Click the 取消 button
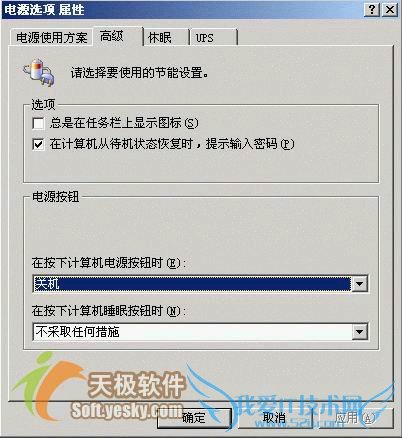 pyautogui.click(x=275, y=418)
